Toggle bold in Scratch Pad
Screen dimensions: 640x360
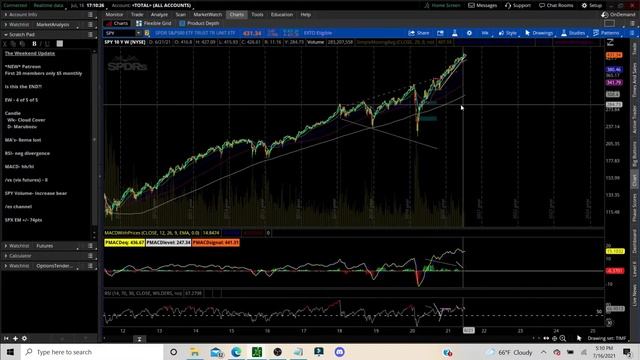(34, 44)
